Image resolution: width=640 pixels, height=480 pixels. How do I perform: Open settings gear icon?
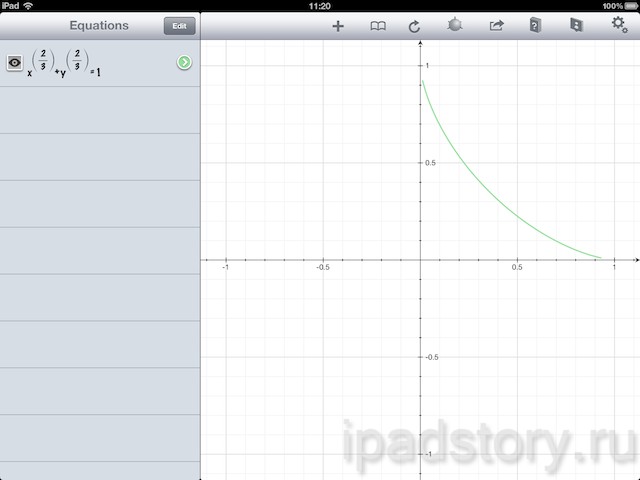click(x=619, y=24)
